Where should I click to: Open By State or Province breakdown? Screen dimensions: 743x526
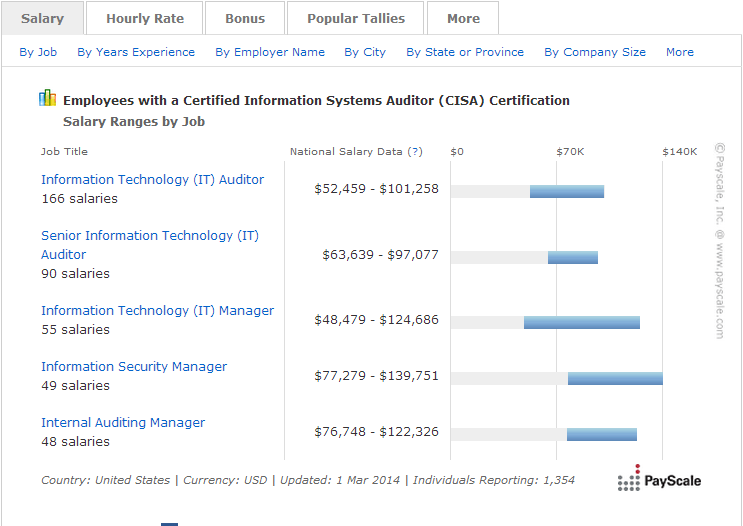click(465, 52)
